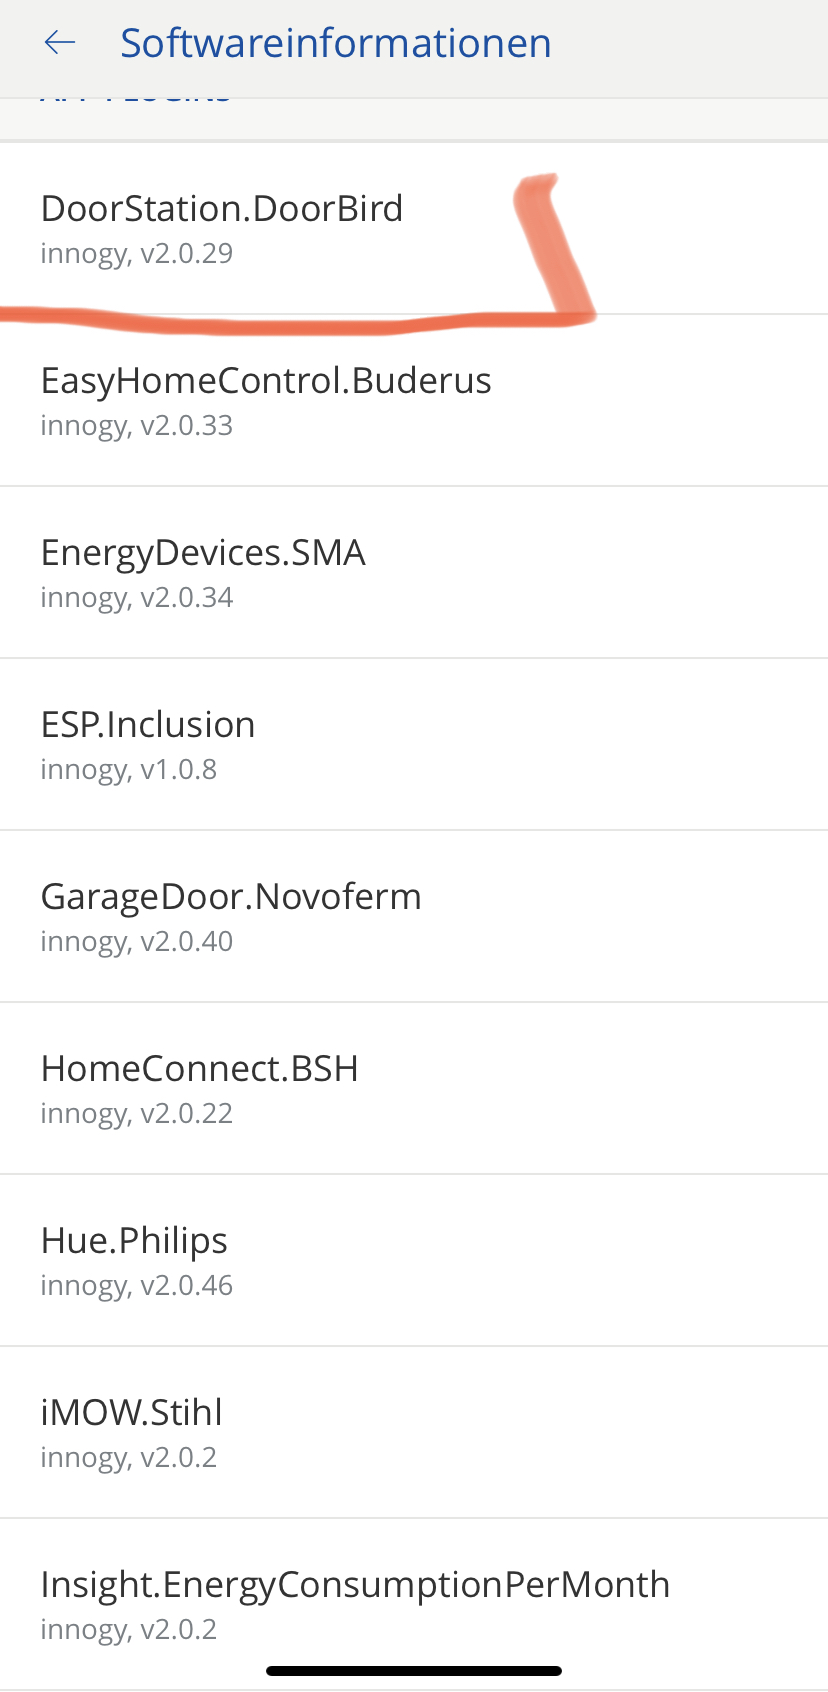Click the SMA version text v2.0.34

137,598
